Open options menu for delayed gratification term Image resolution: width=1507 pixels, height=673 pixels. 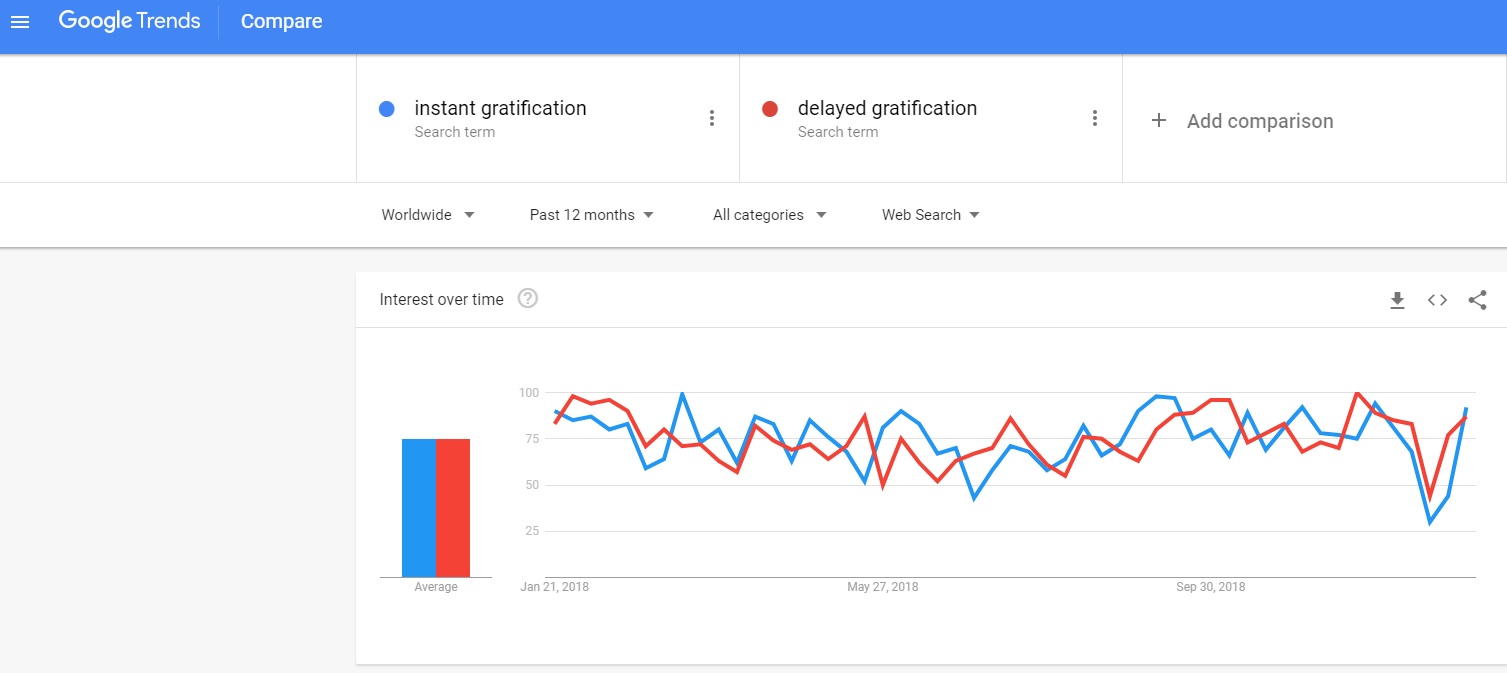pos(1095,118)
